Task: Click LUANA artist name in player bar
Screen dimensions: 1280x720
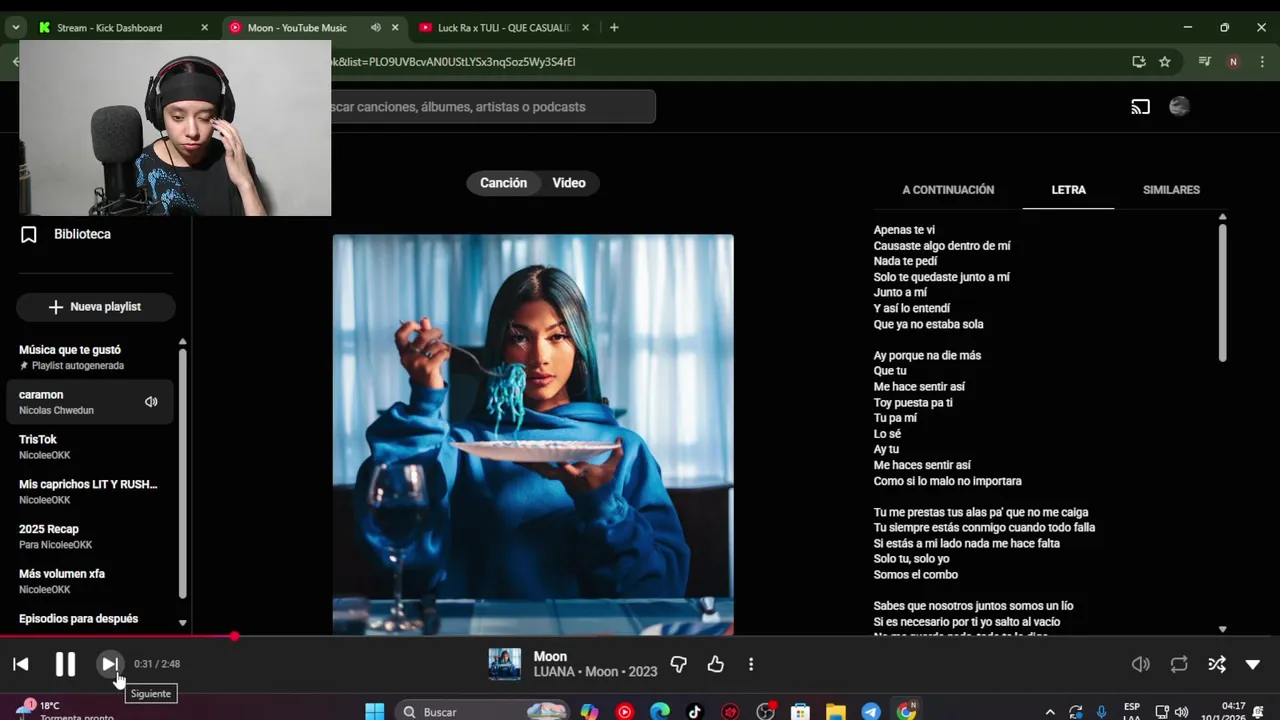Action: click(x=553, y=672)
